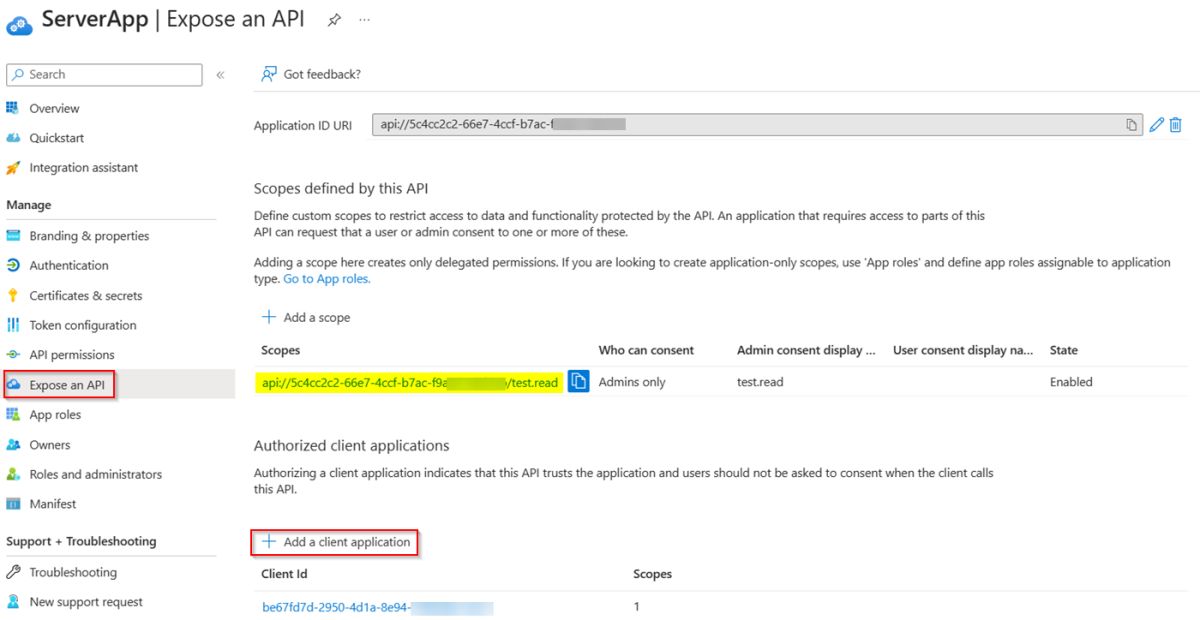Click the Overview grid icon
This screenshot has width=1200, height=620.
[13, 108]
